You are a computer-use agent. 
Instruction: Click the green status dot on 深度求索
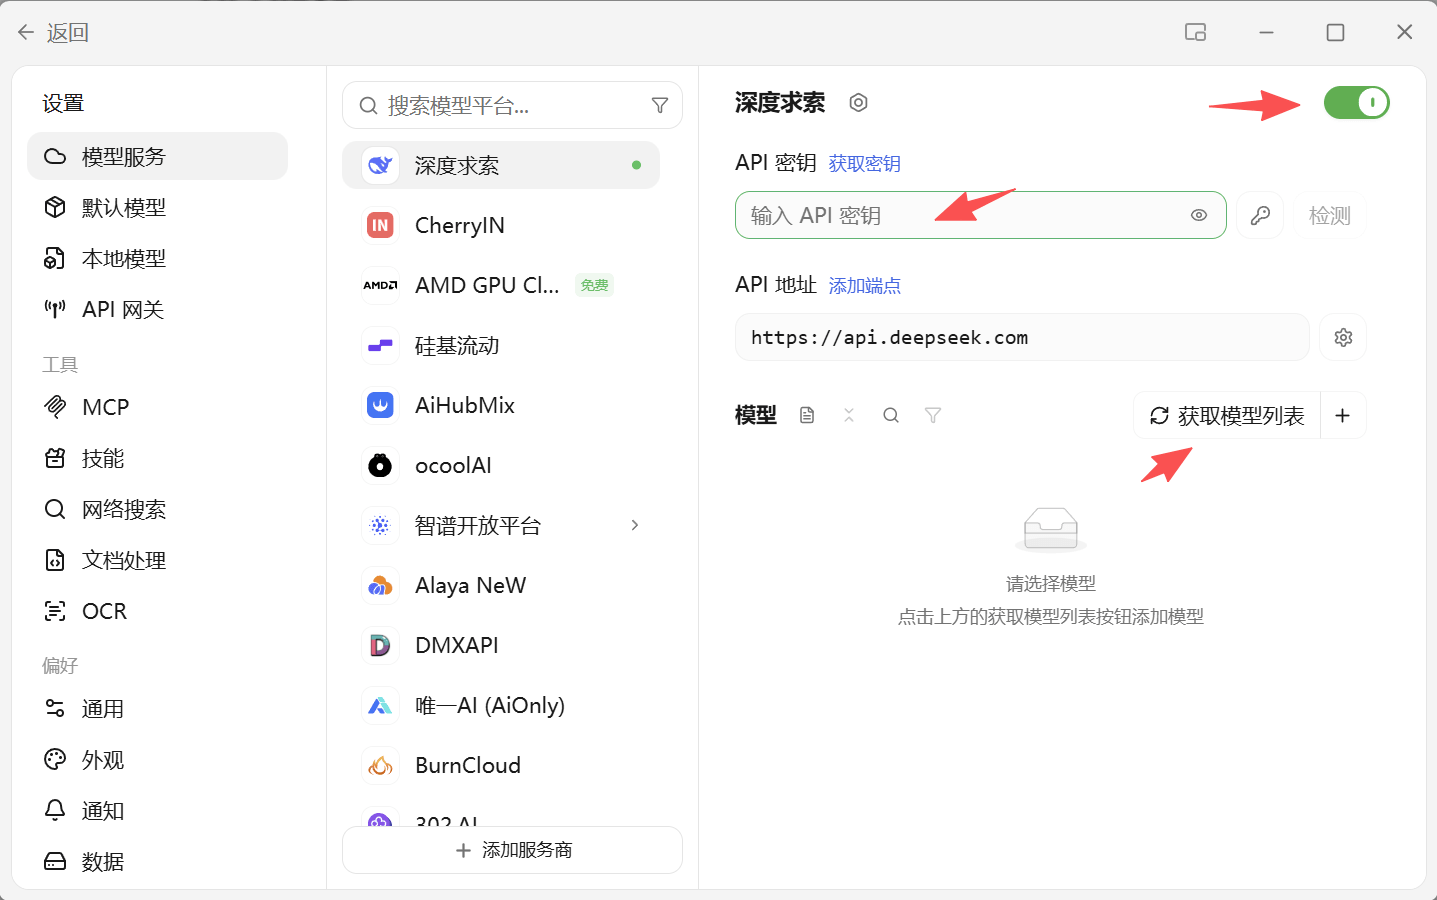pyautogui.click(x=636, y=165)
